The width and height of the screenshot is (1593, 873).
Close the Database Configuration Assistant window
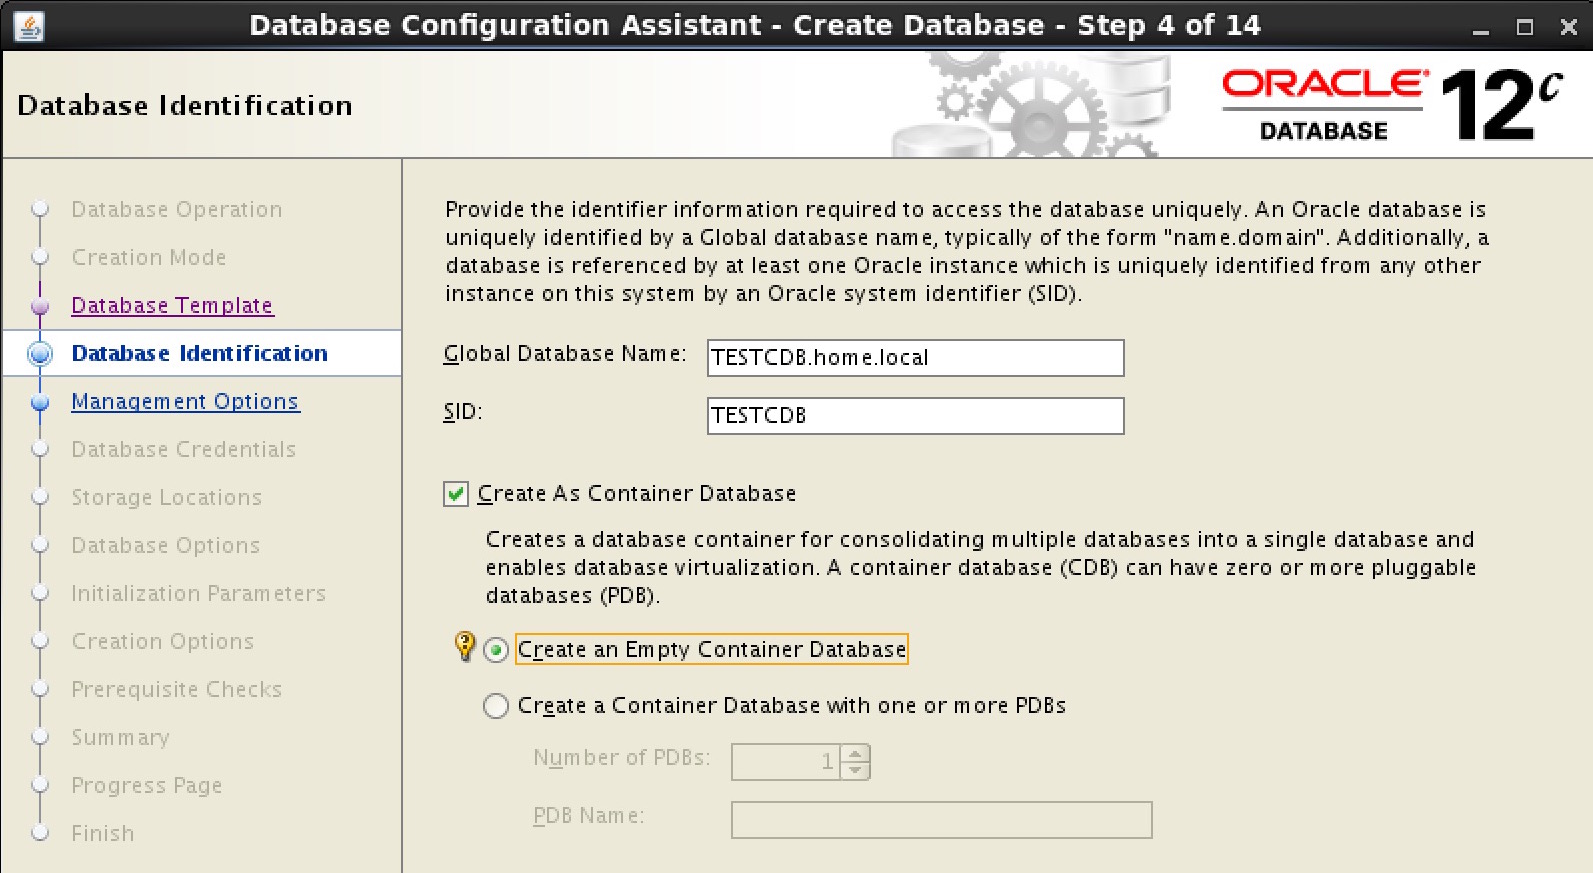pyautogui.click(x=1569, y=28)
